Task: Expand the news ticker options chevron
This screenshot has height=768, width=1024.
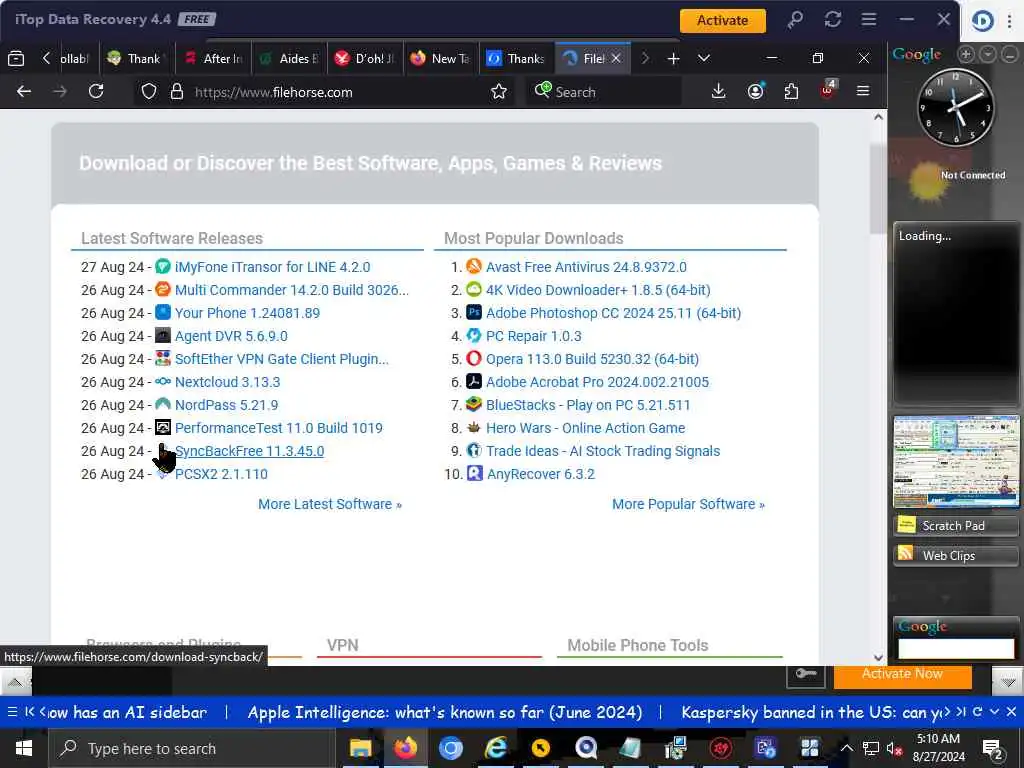Action: [994, 712]
